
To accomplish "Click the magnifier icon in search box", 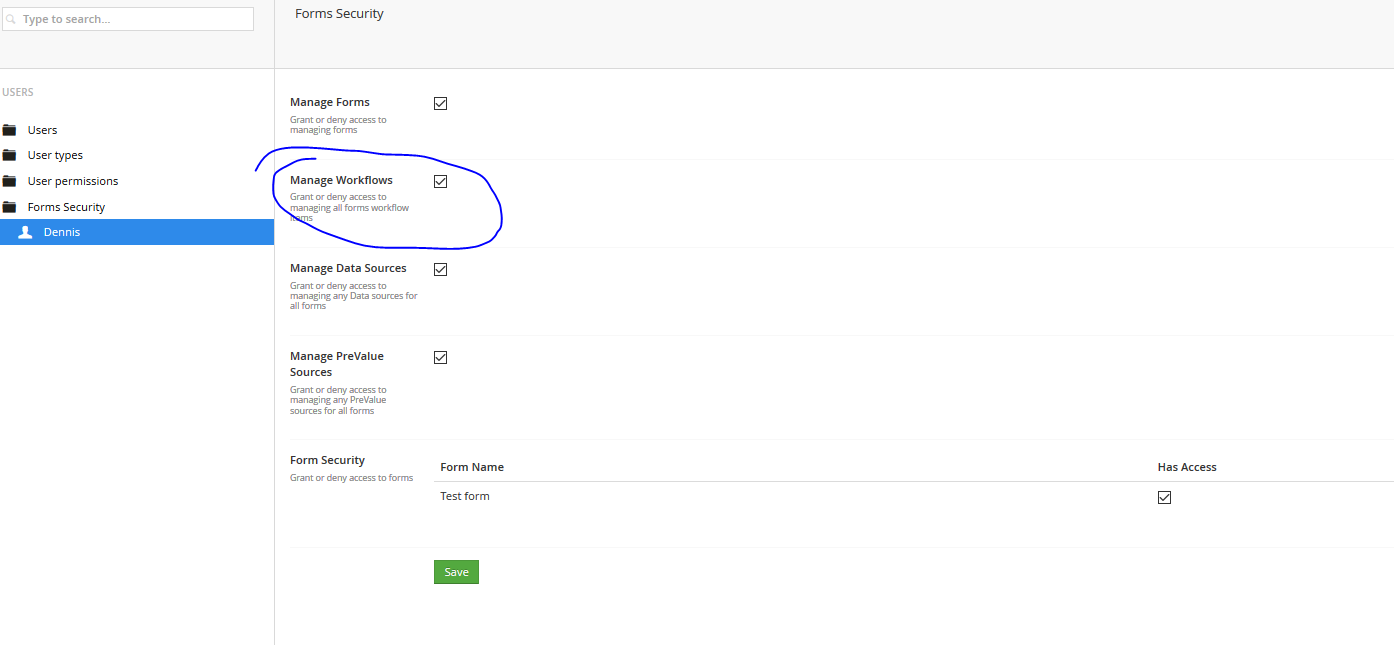I will [12, 19].
